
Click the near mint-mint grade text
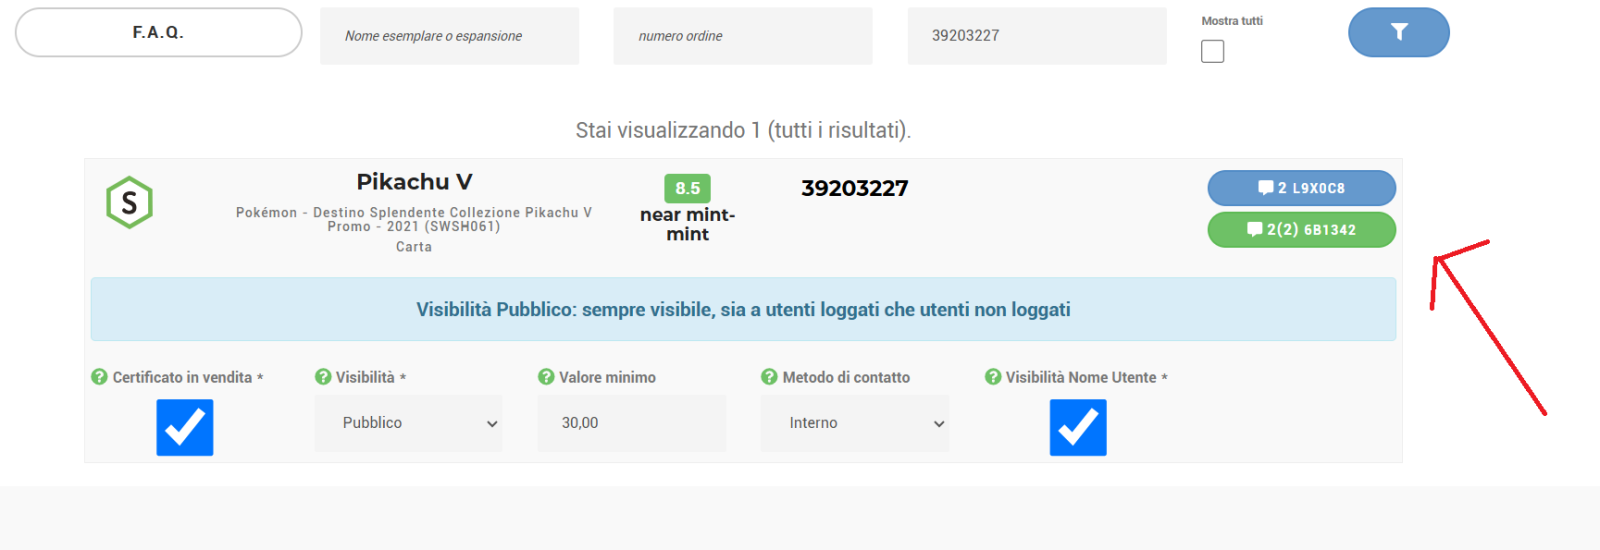(x=687, y=224)
